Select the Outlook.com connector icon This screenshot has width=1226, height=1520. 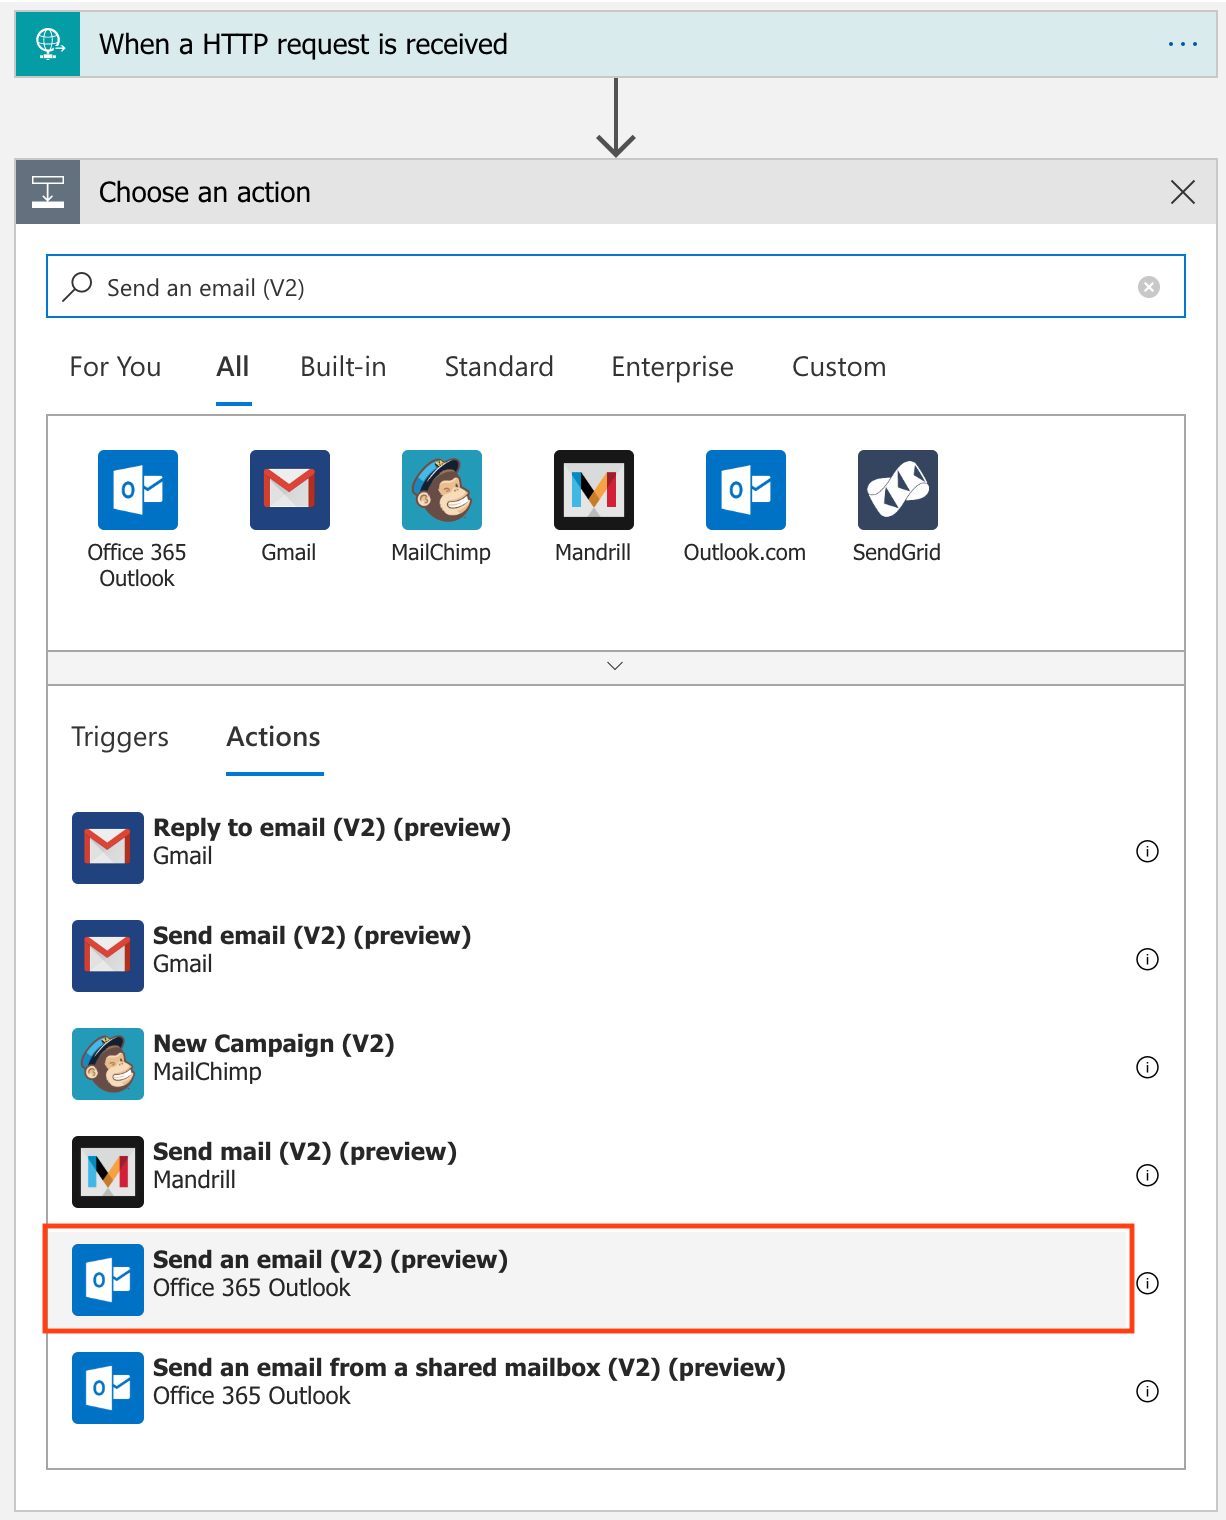[746, 490]
